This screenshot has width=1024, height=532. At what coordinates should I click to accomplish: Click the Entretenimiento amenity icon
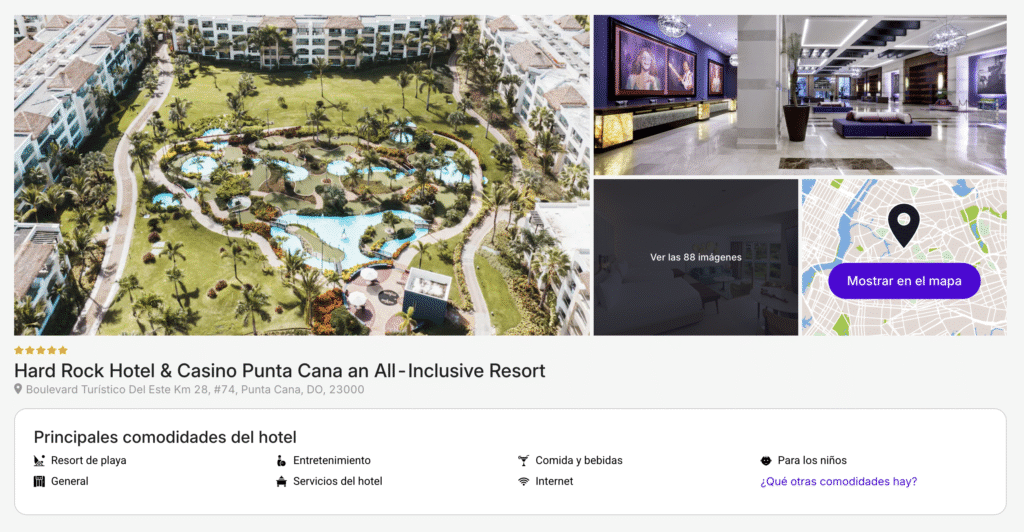[281, 461]
